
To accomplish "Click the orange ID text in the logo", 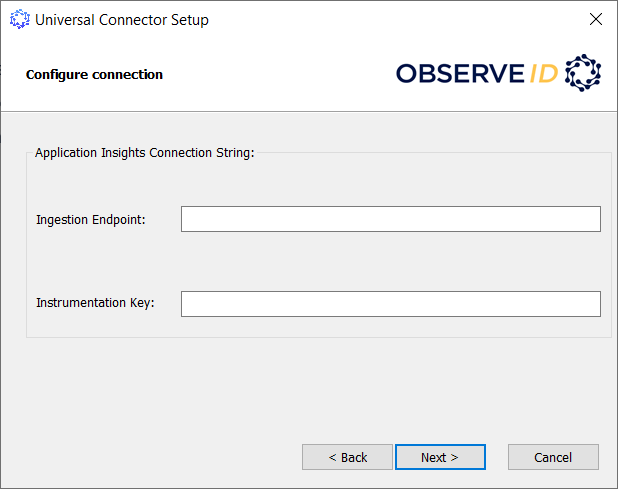I will pos(544,74).
